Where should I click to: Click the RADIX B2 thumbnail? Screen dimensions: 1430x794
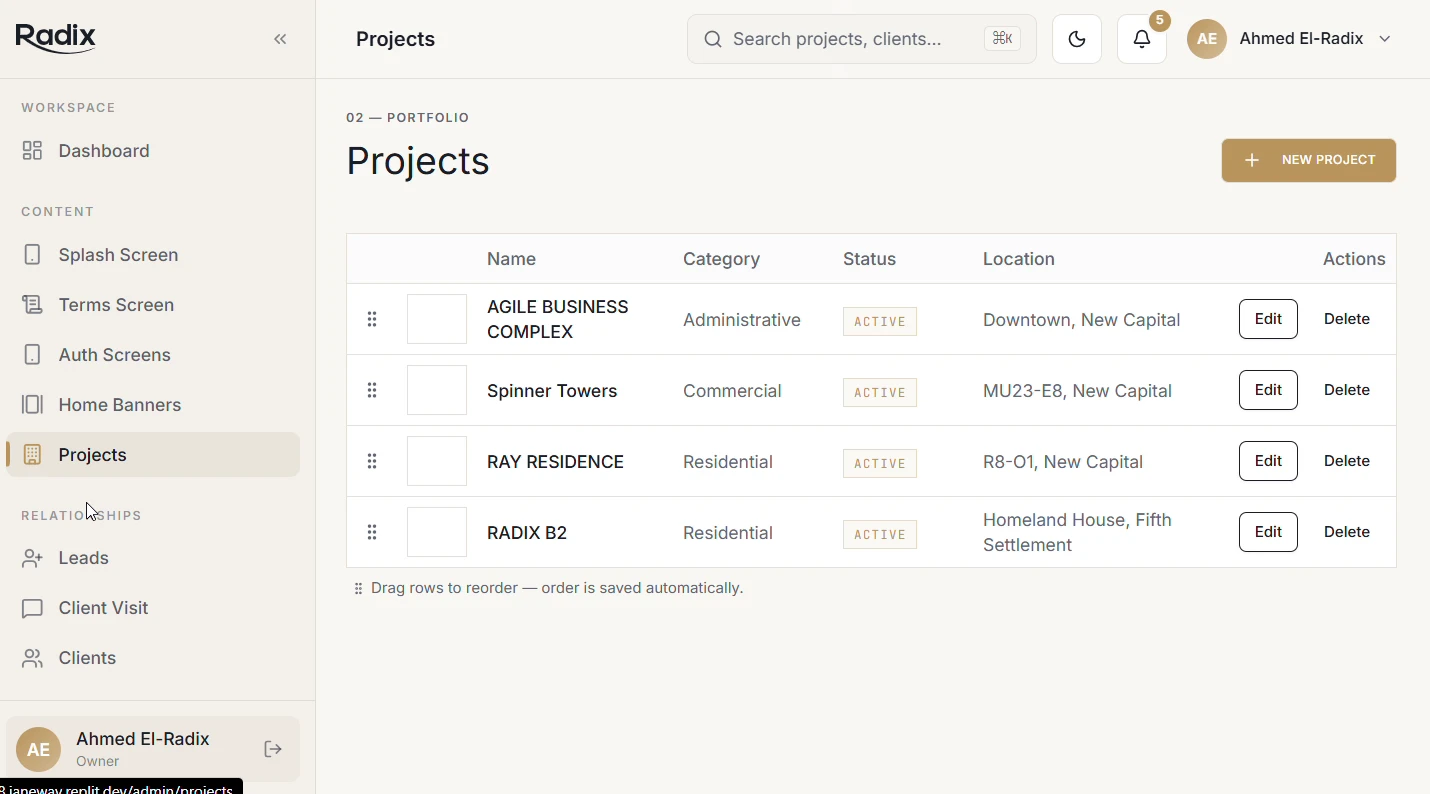(437, 532)
